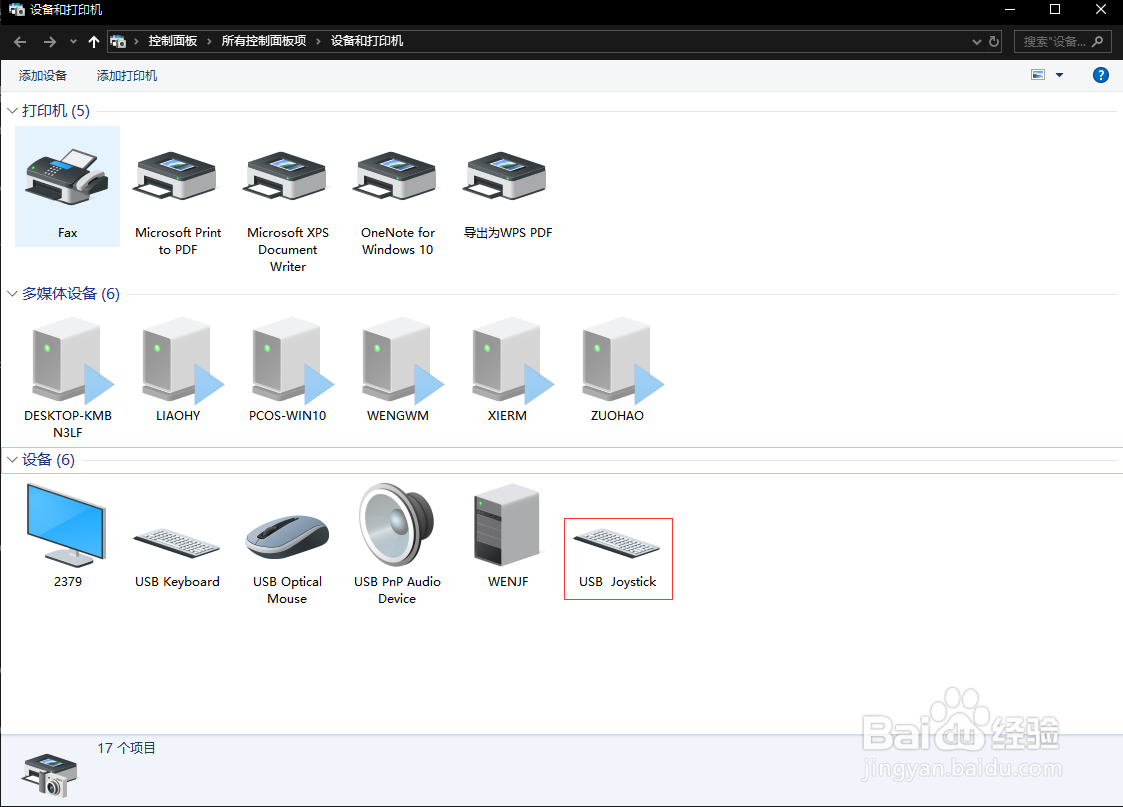Select the 2379 monitor device
This screenshot has width=1123, height=807.
(67, 536)
